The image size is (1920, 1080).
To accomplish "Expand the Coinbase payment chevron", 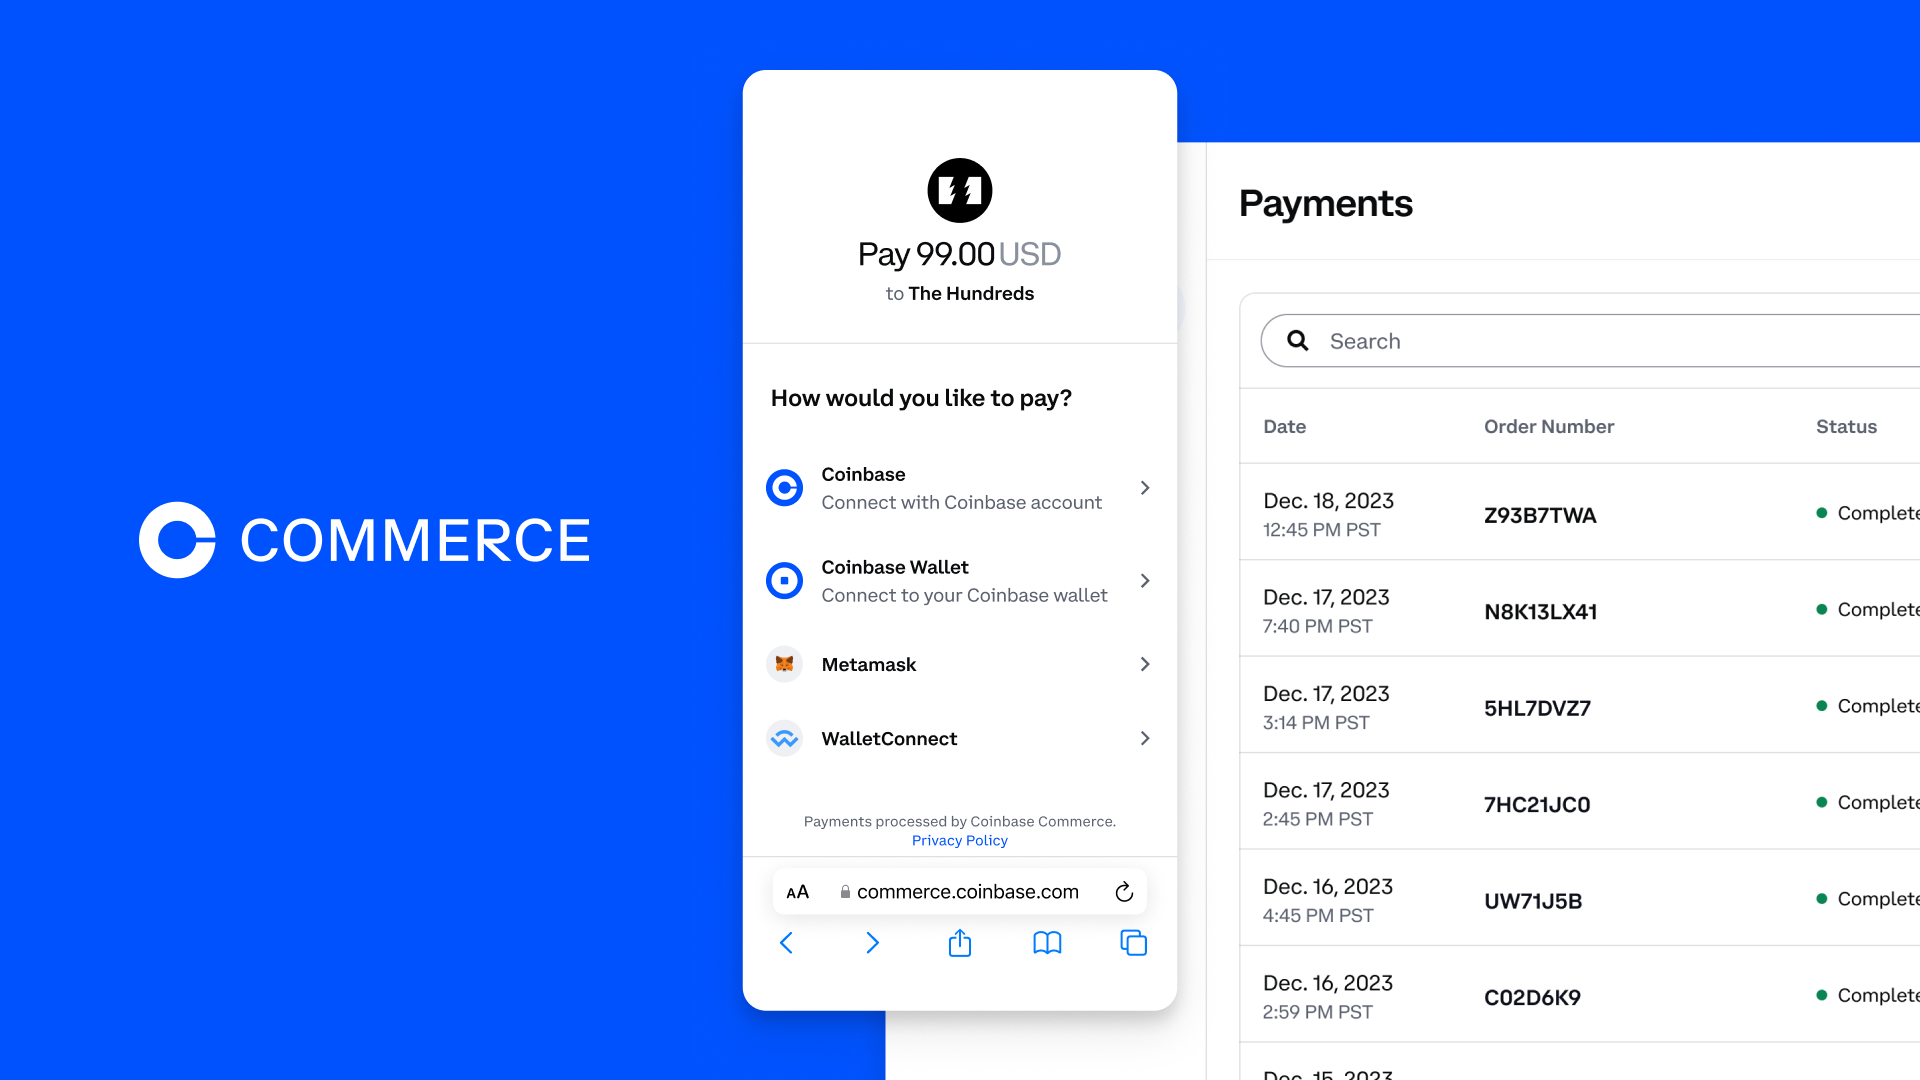I will point(1143,487).
